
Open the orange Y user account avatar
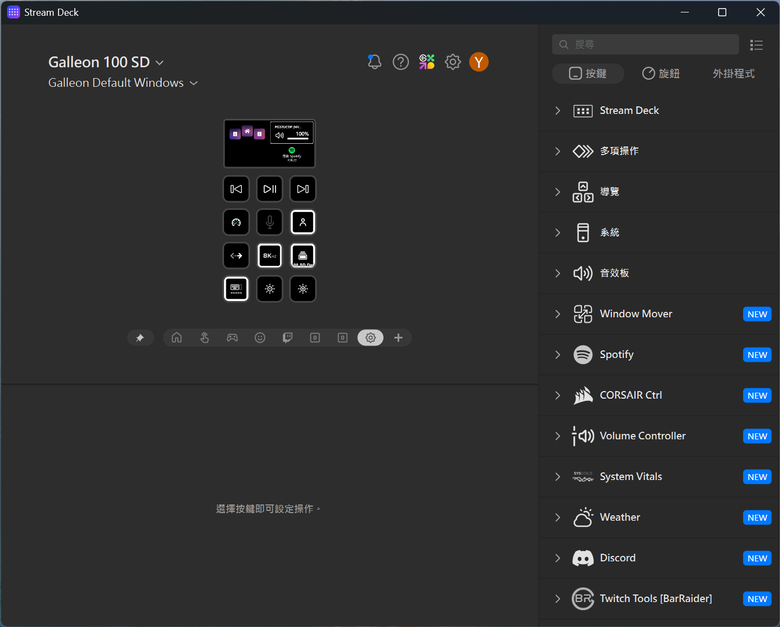tap(479, 62)
